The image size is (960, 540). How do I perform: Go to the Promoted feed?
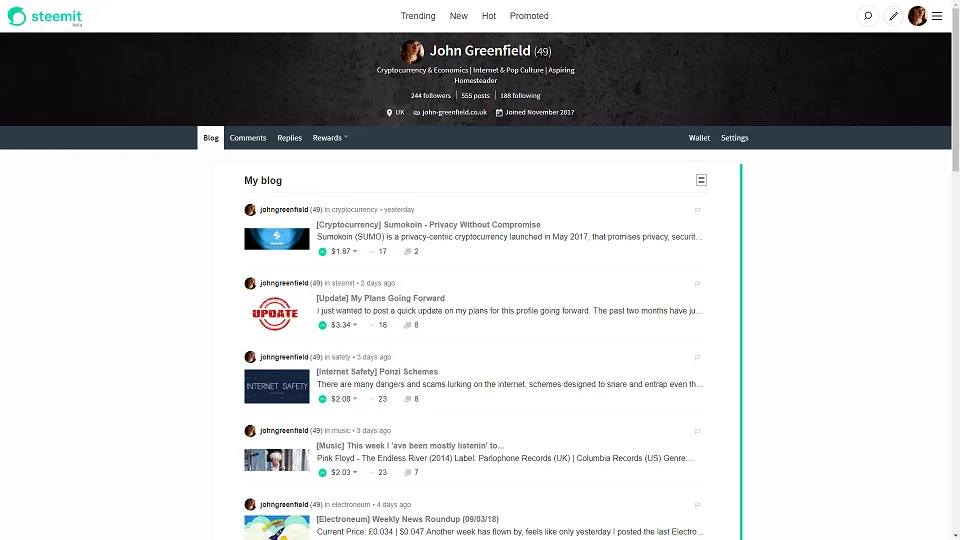click(529, 16)
